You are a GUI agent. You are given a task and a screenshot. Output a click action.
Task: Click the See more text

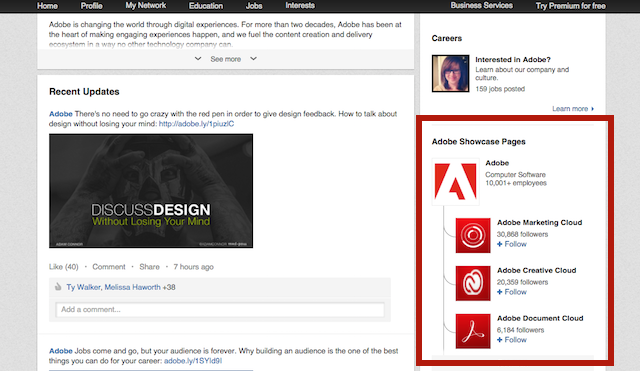pos(226,59)
